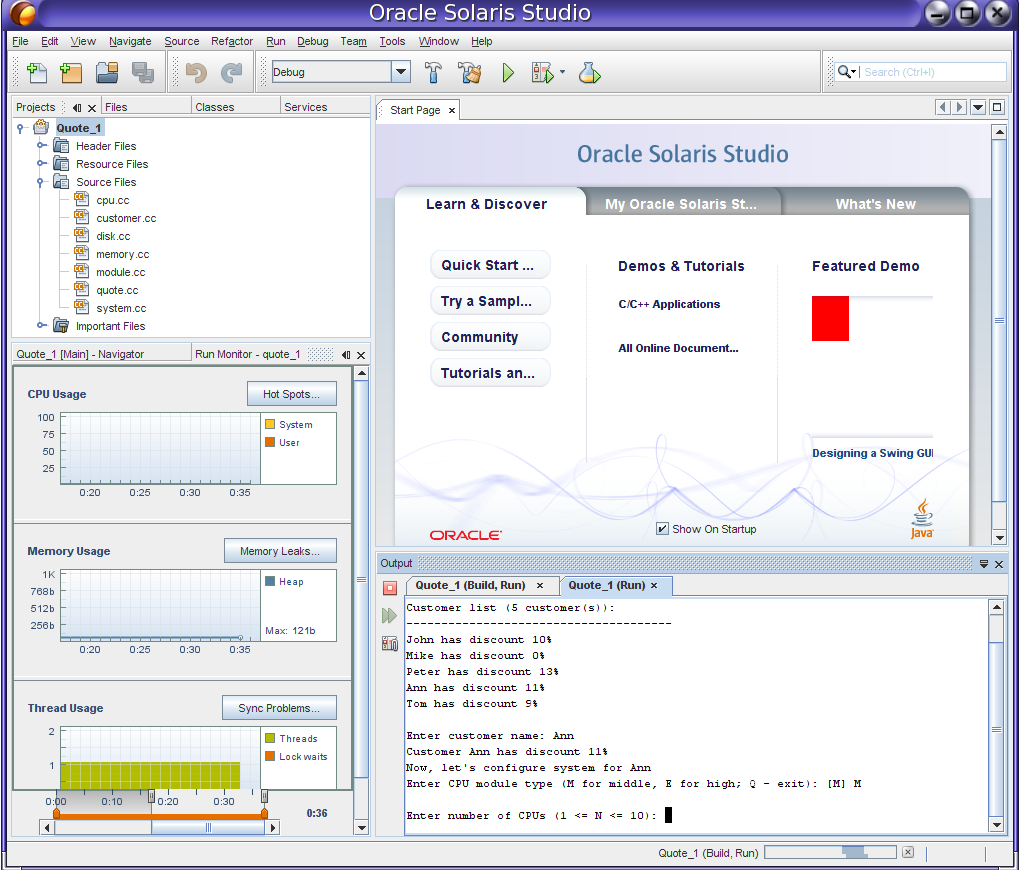Run the project with green arrow

click(508, 72)
